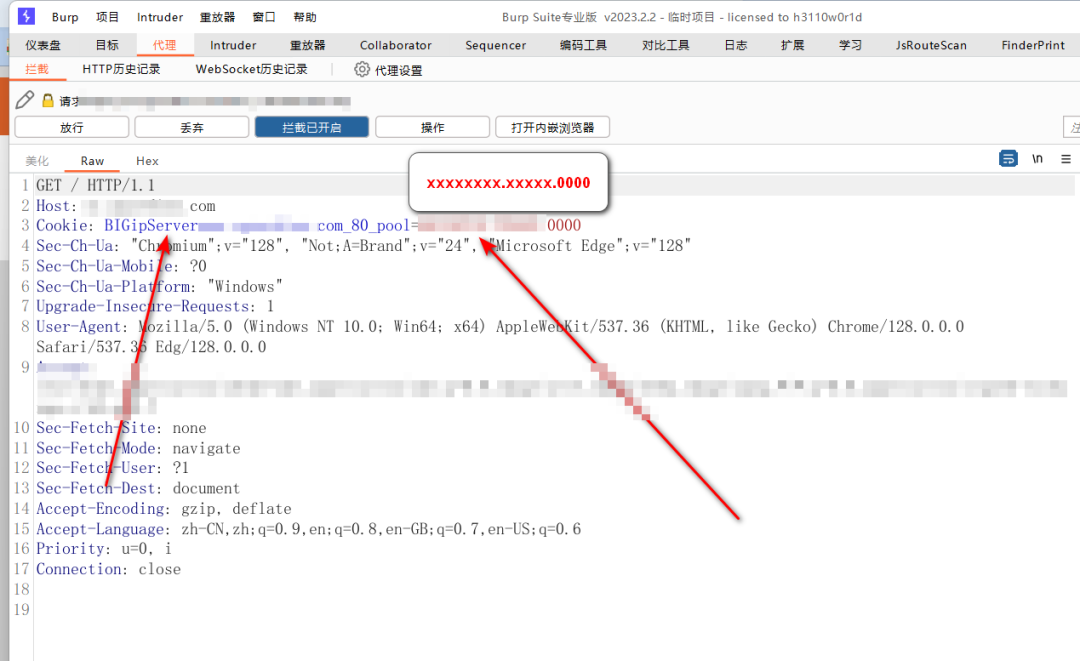Click the Host header line
This screenshot has width=1080, height=661.
[x=126, y=206]
